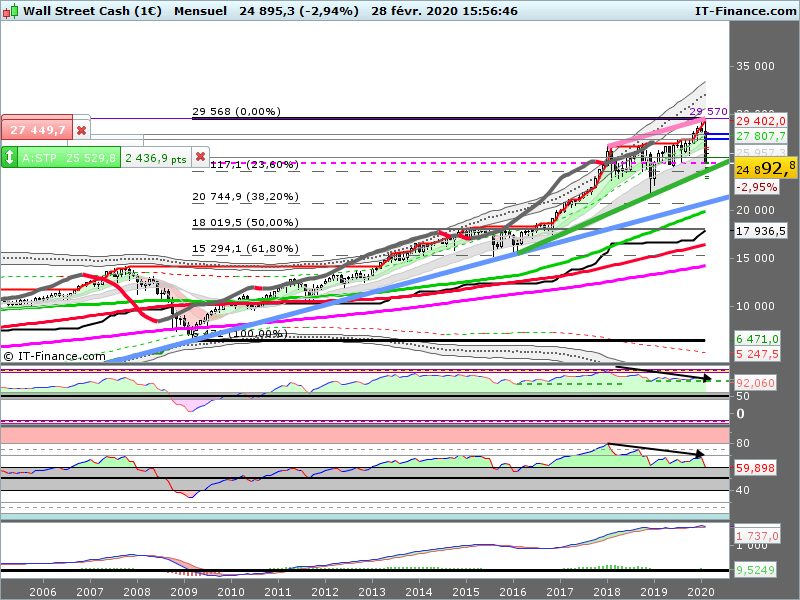Close the red 27 449,7 order label
Viewport: 800px width, 600px height.
pos(82,129)
